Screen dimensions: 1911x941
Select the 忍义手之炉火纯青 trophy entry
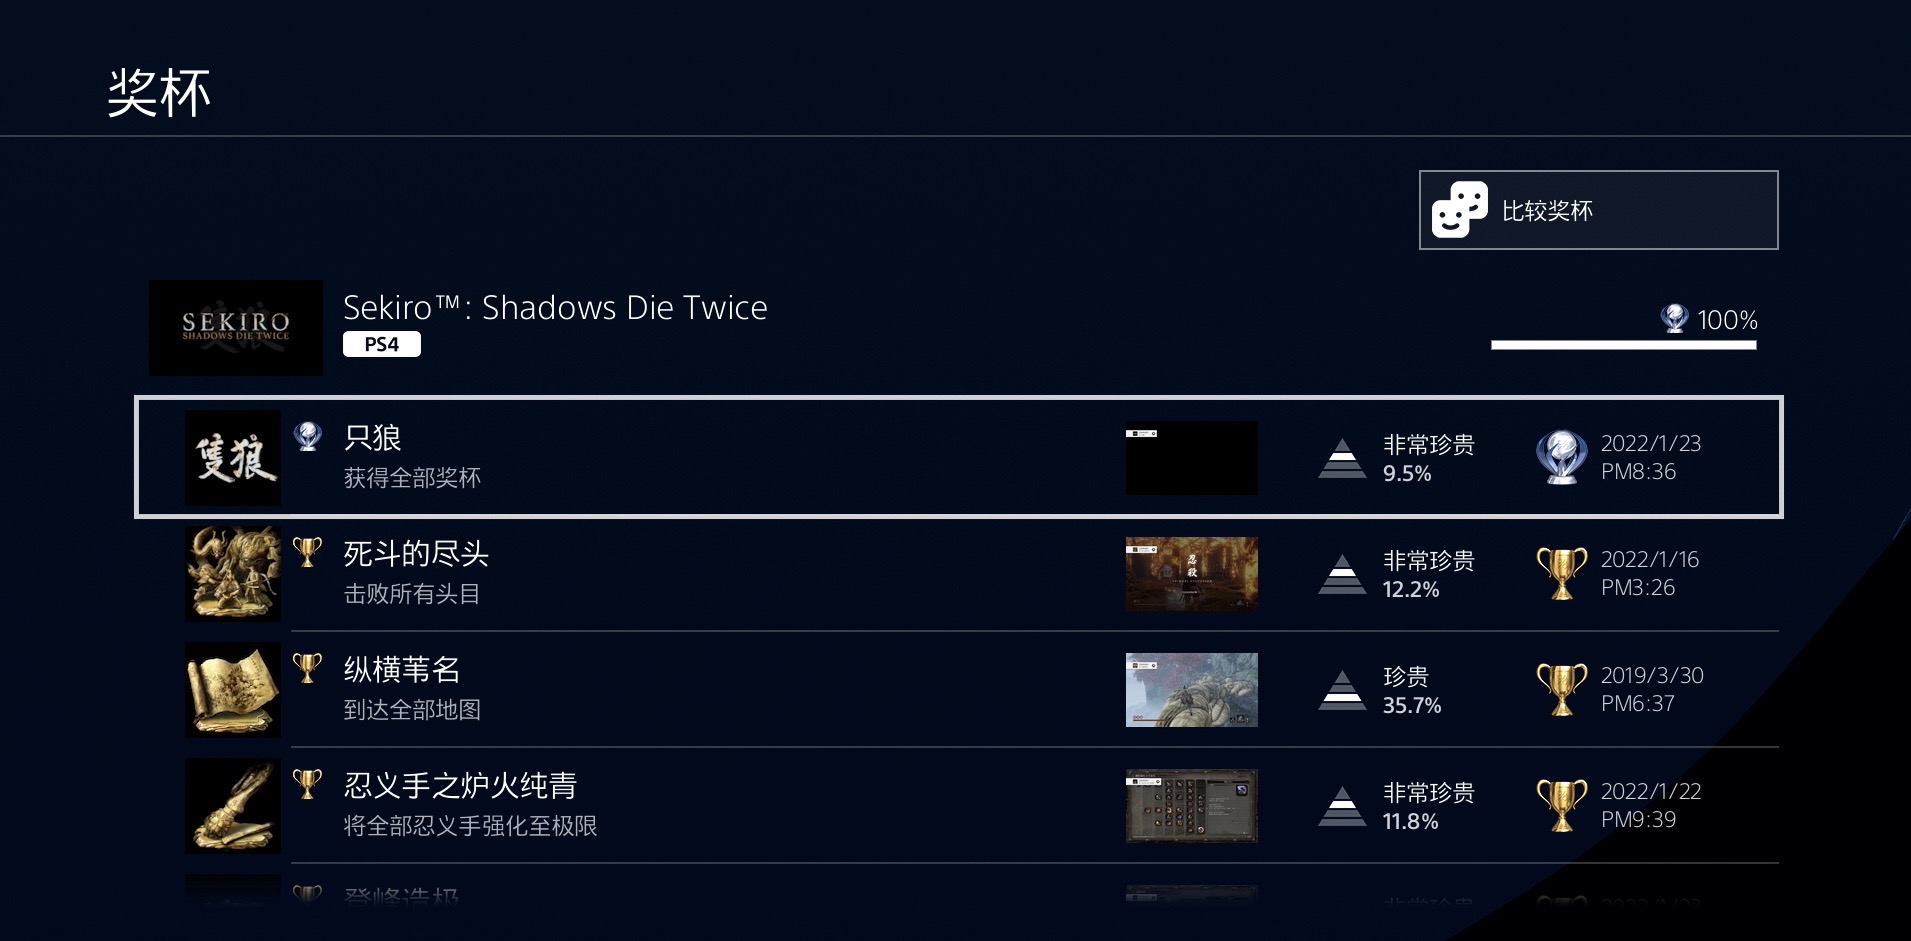[x=460, y=786]
